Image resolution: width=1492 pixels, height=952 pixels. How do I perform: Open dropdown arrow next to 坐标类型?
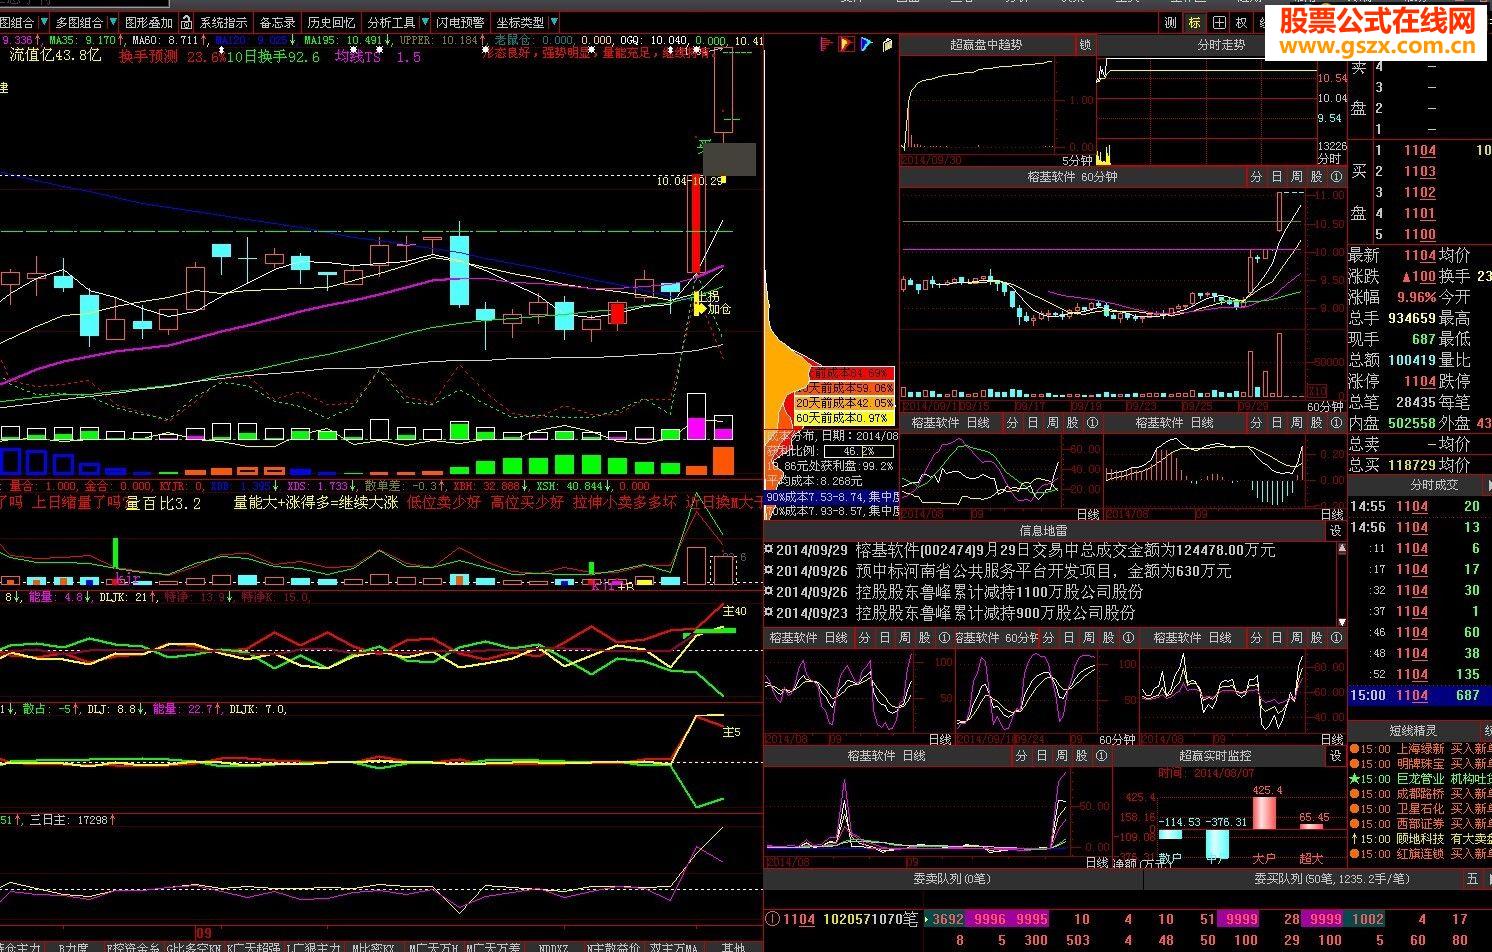click(x=552, y=22)
